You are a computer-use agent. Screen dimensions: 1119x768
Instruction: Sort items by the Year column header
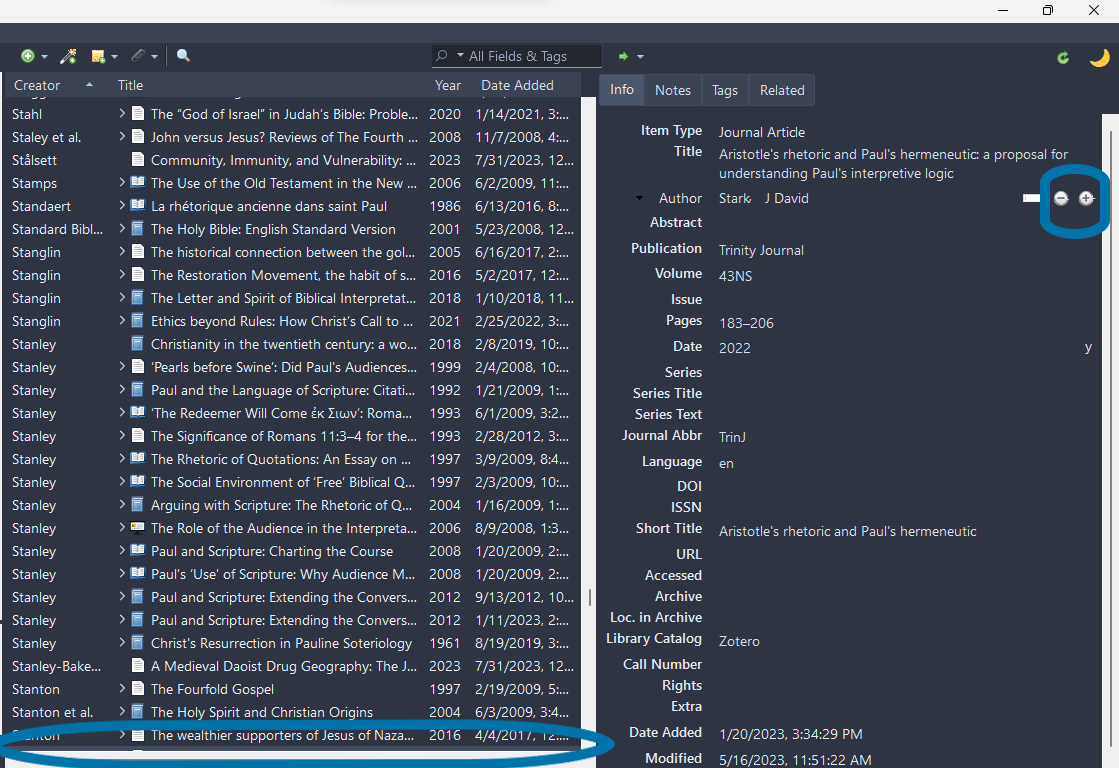click(448, 85)
